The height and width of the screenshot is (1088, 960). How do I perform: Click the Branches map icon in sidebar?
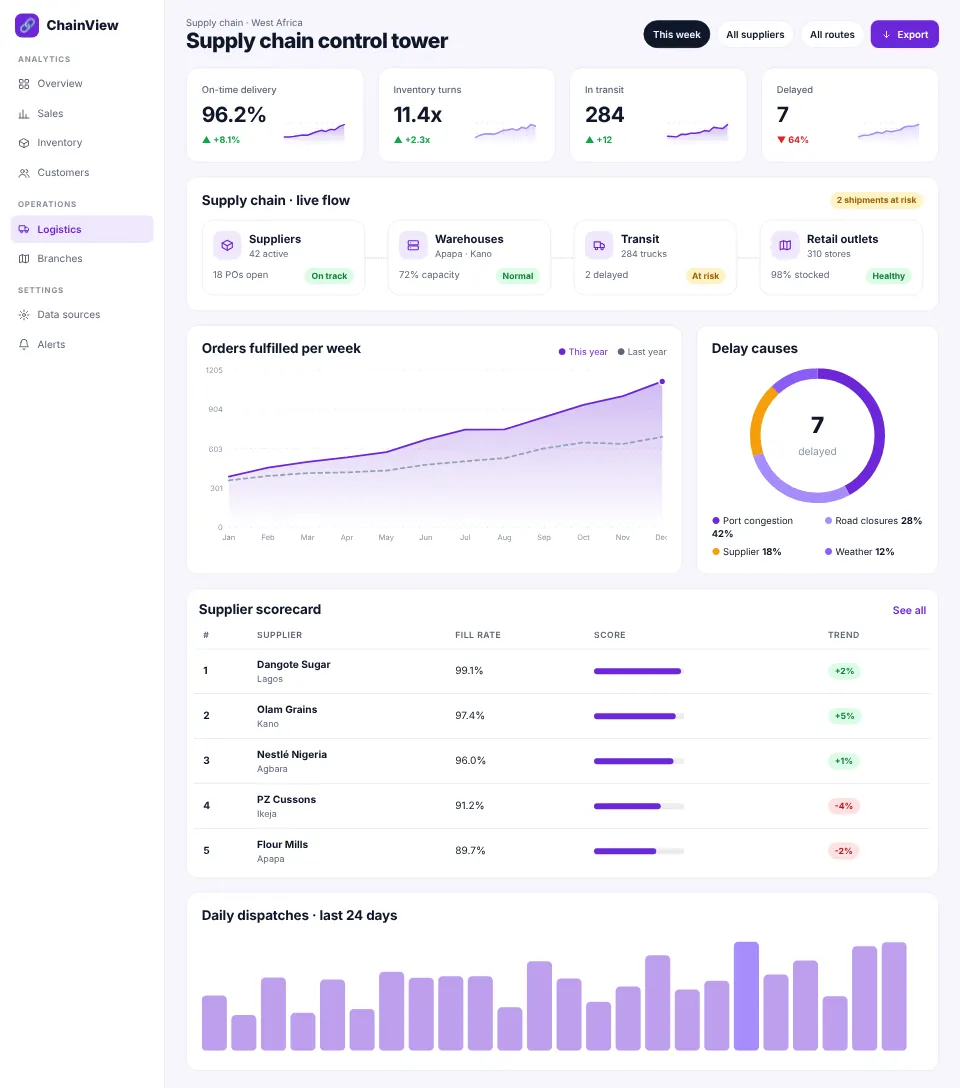pos(24,259)
